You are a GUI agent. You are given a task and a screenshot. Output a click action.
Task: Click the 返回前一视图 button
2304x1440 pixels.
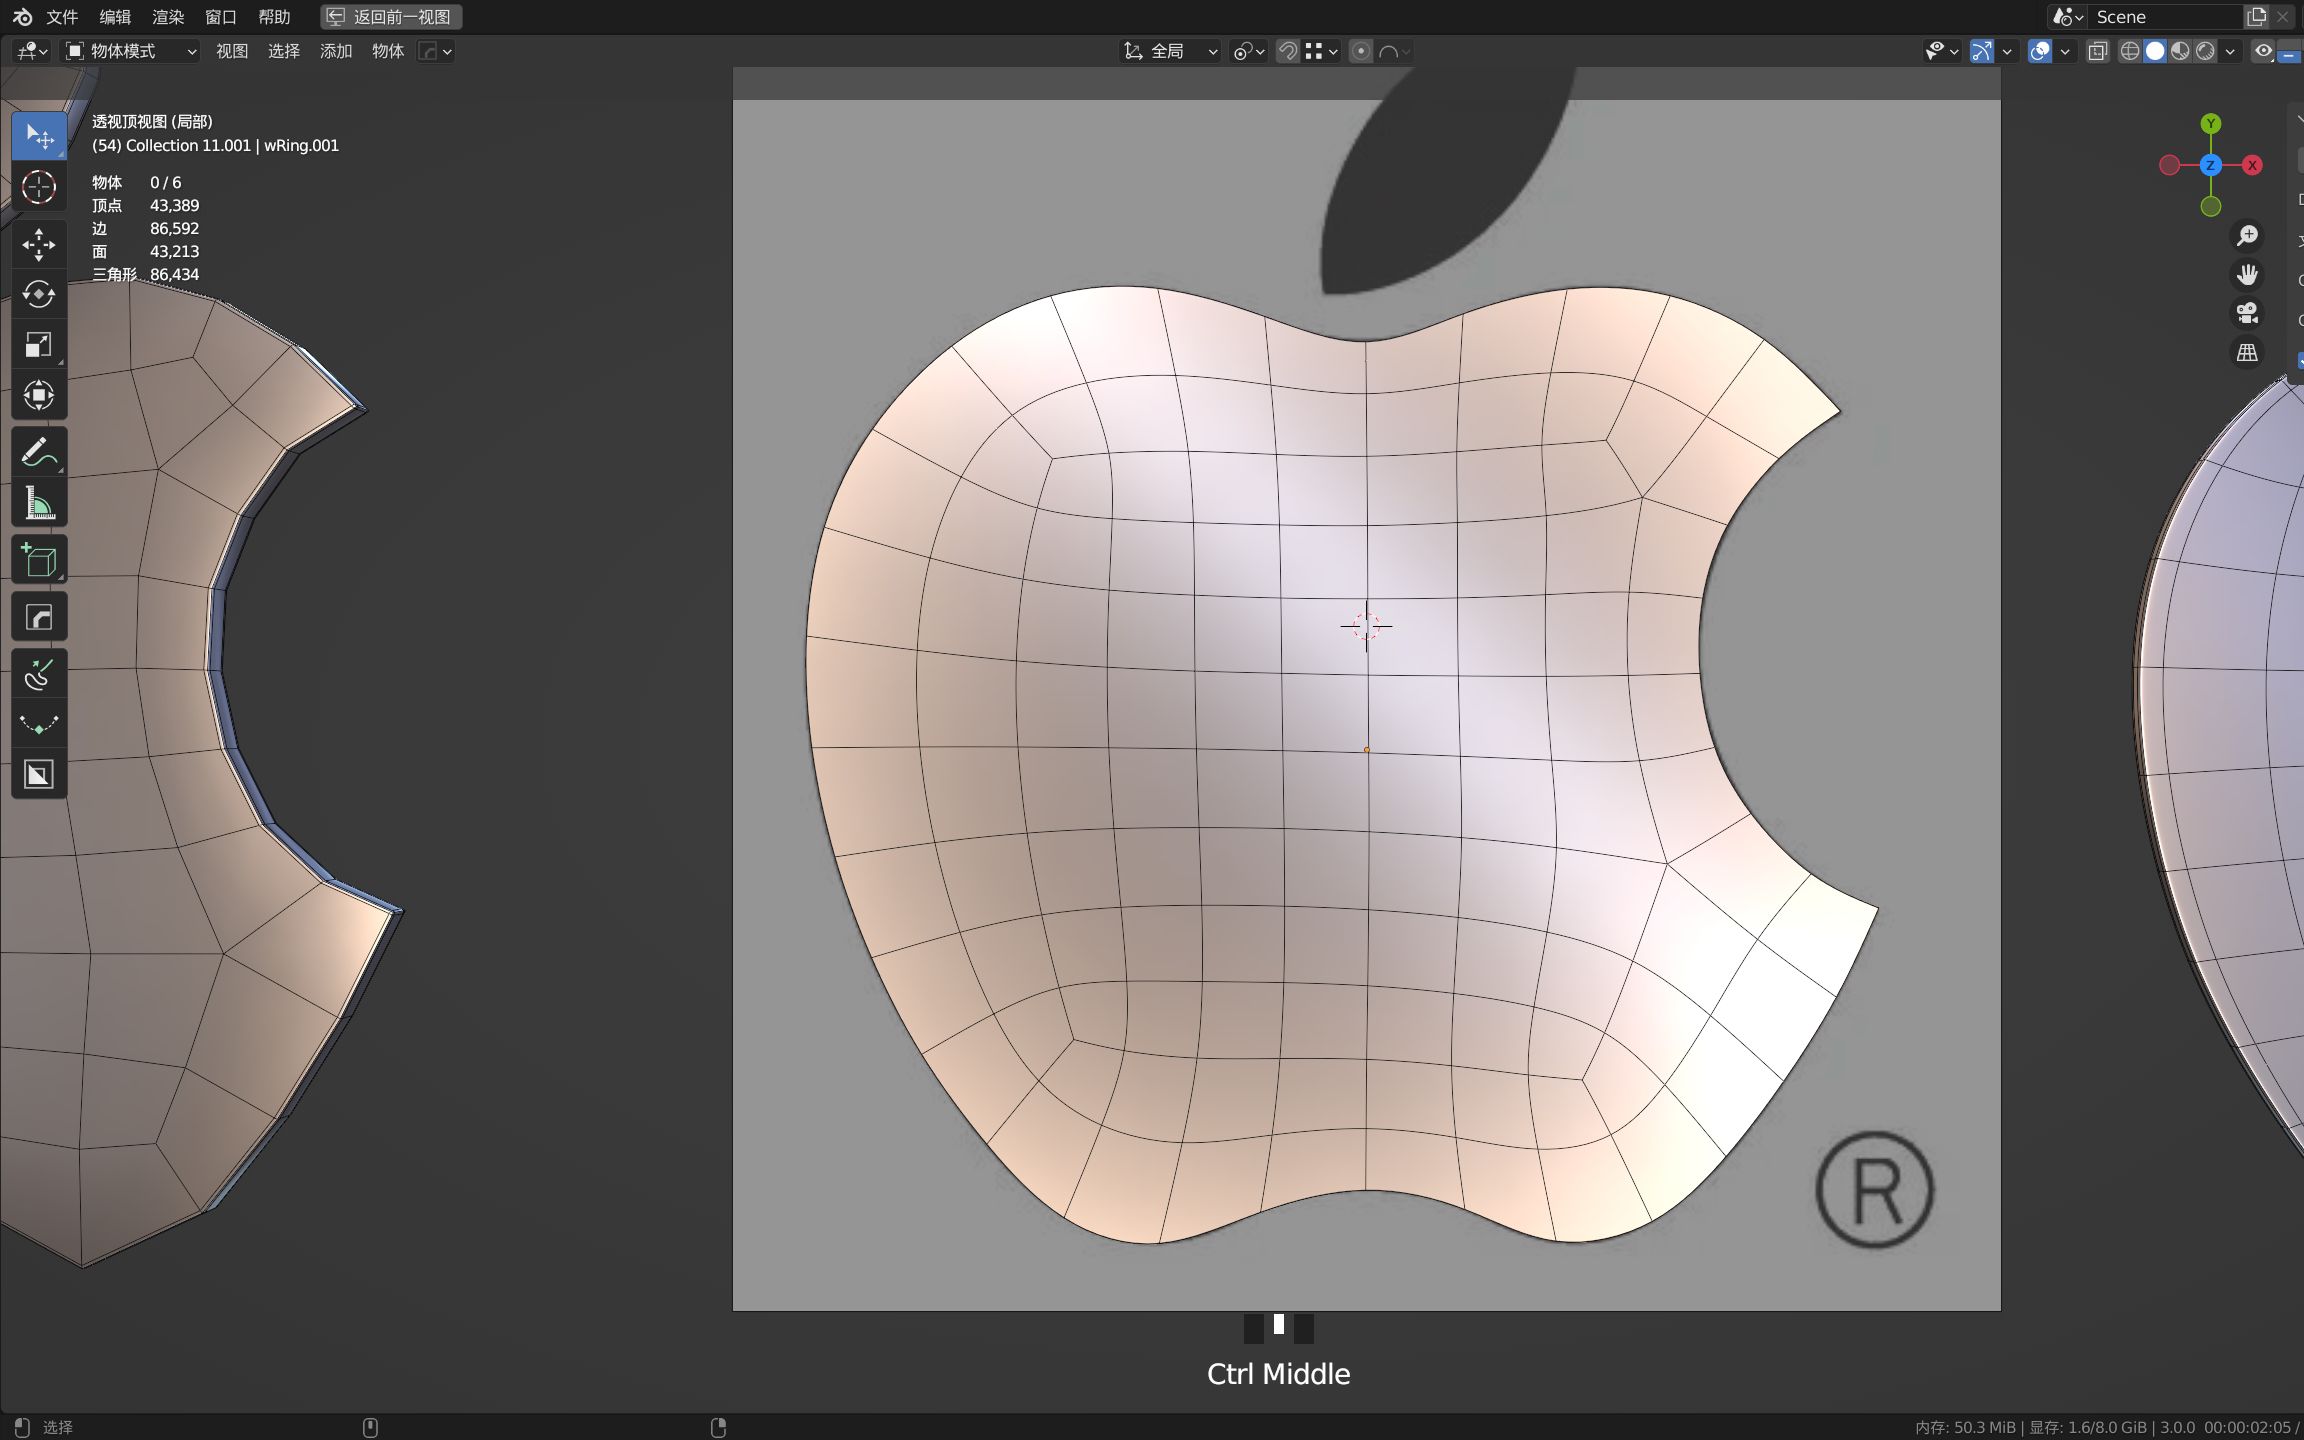pyautogui.click(x=391, y=17)
